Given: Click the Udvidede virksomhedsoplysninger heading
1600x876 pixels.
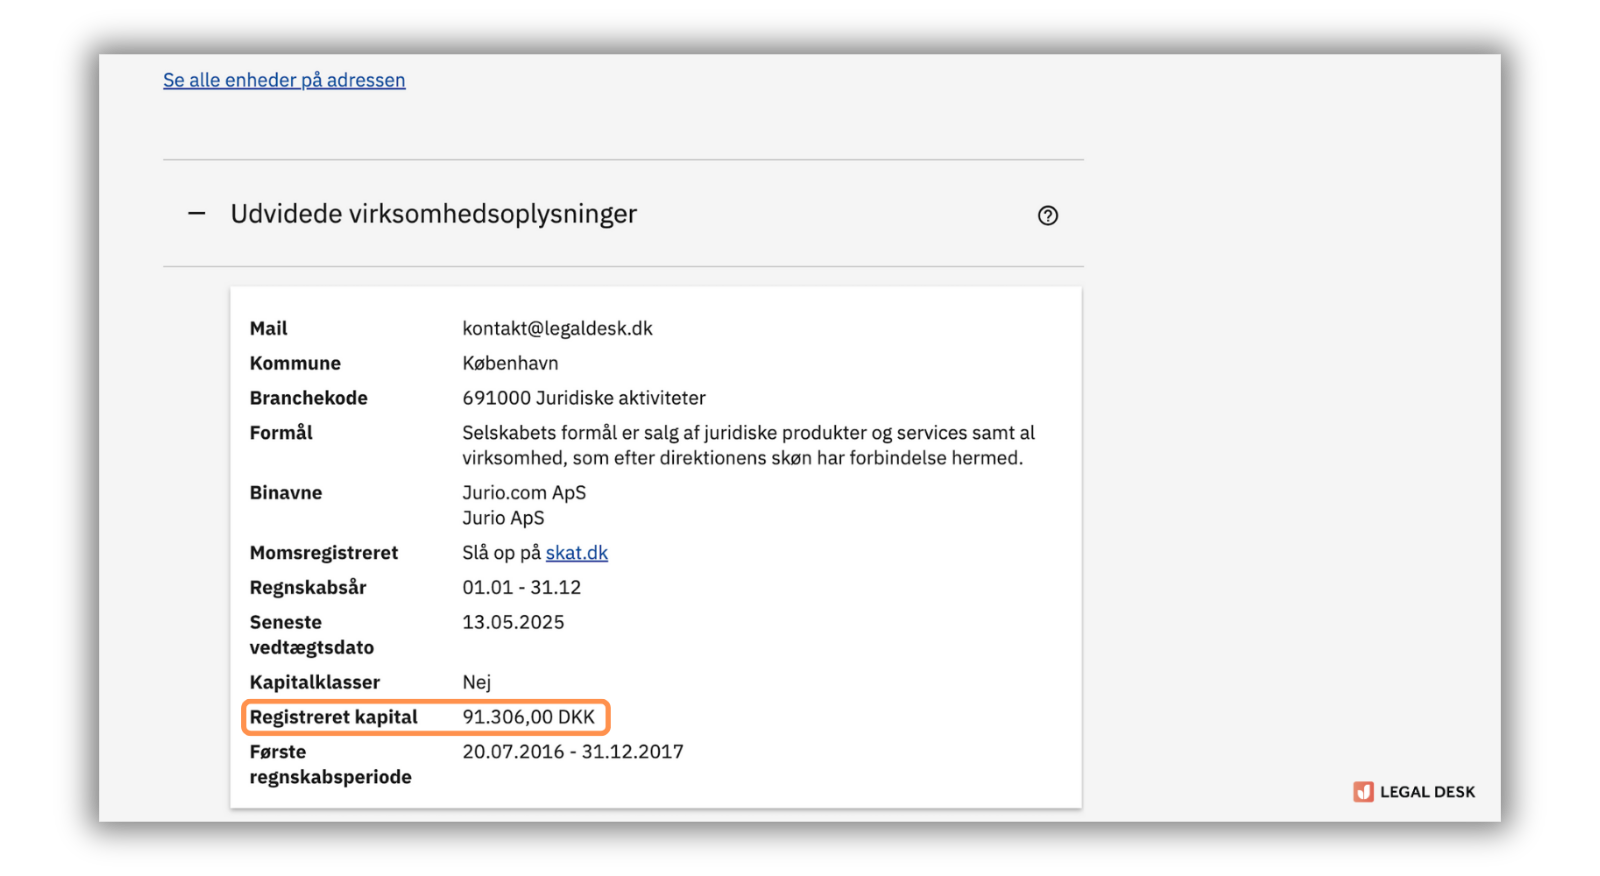Looking at the screenshot, I should [433, 214].
